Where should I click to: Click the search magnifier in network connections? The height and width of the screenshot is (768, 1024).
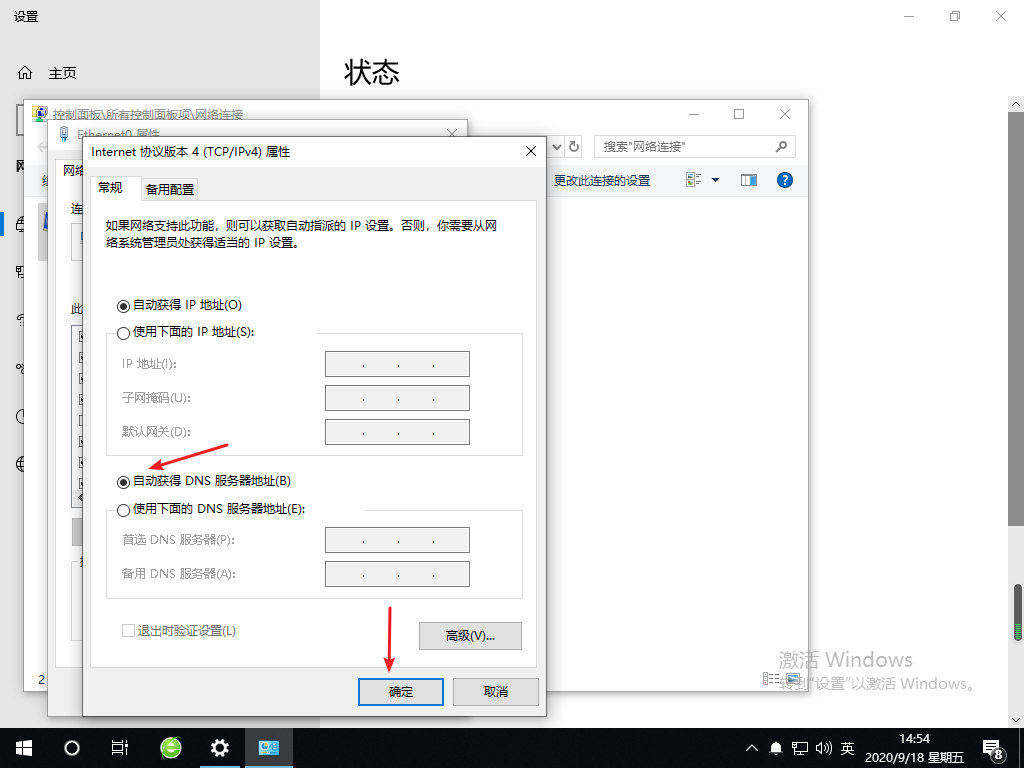pyautogui.click(x=781, y=146)
